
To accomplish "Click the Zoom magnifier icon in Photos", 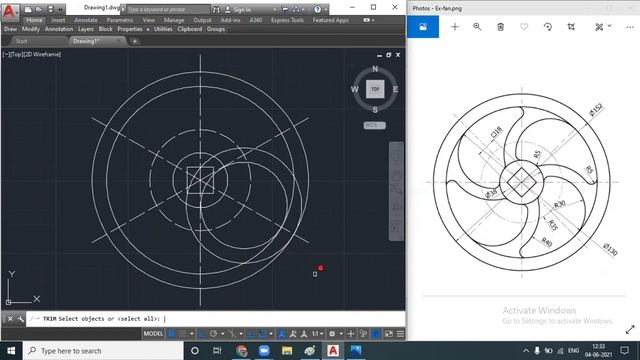I will coord(477,27).
